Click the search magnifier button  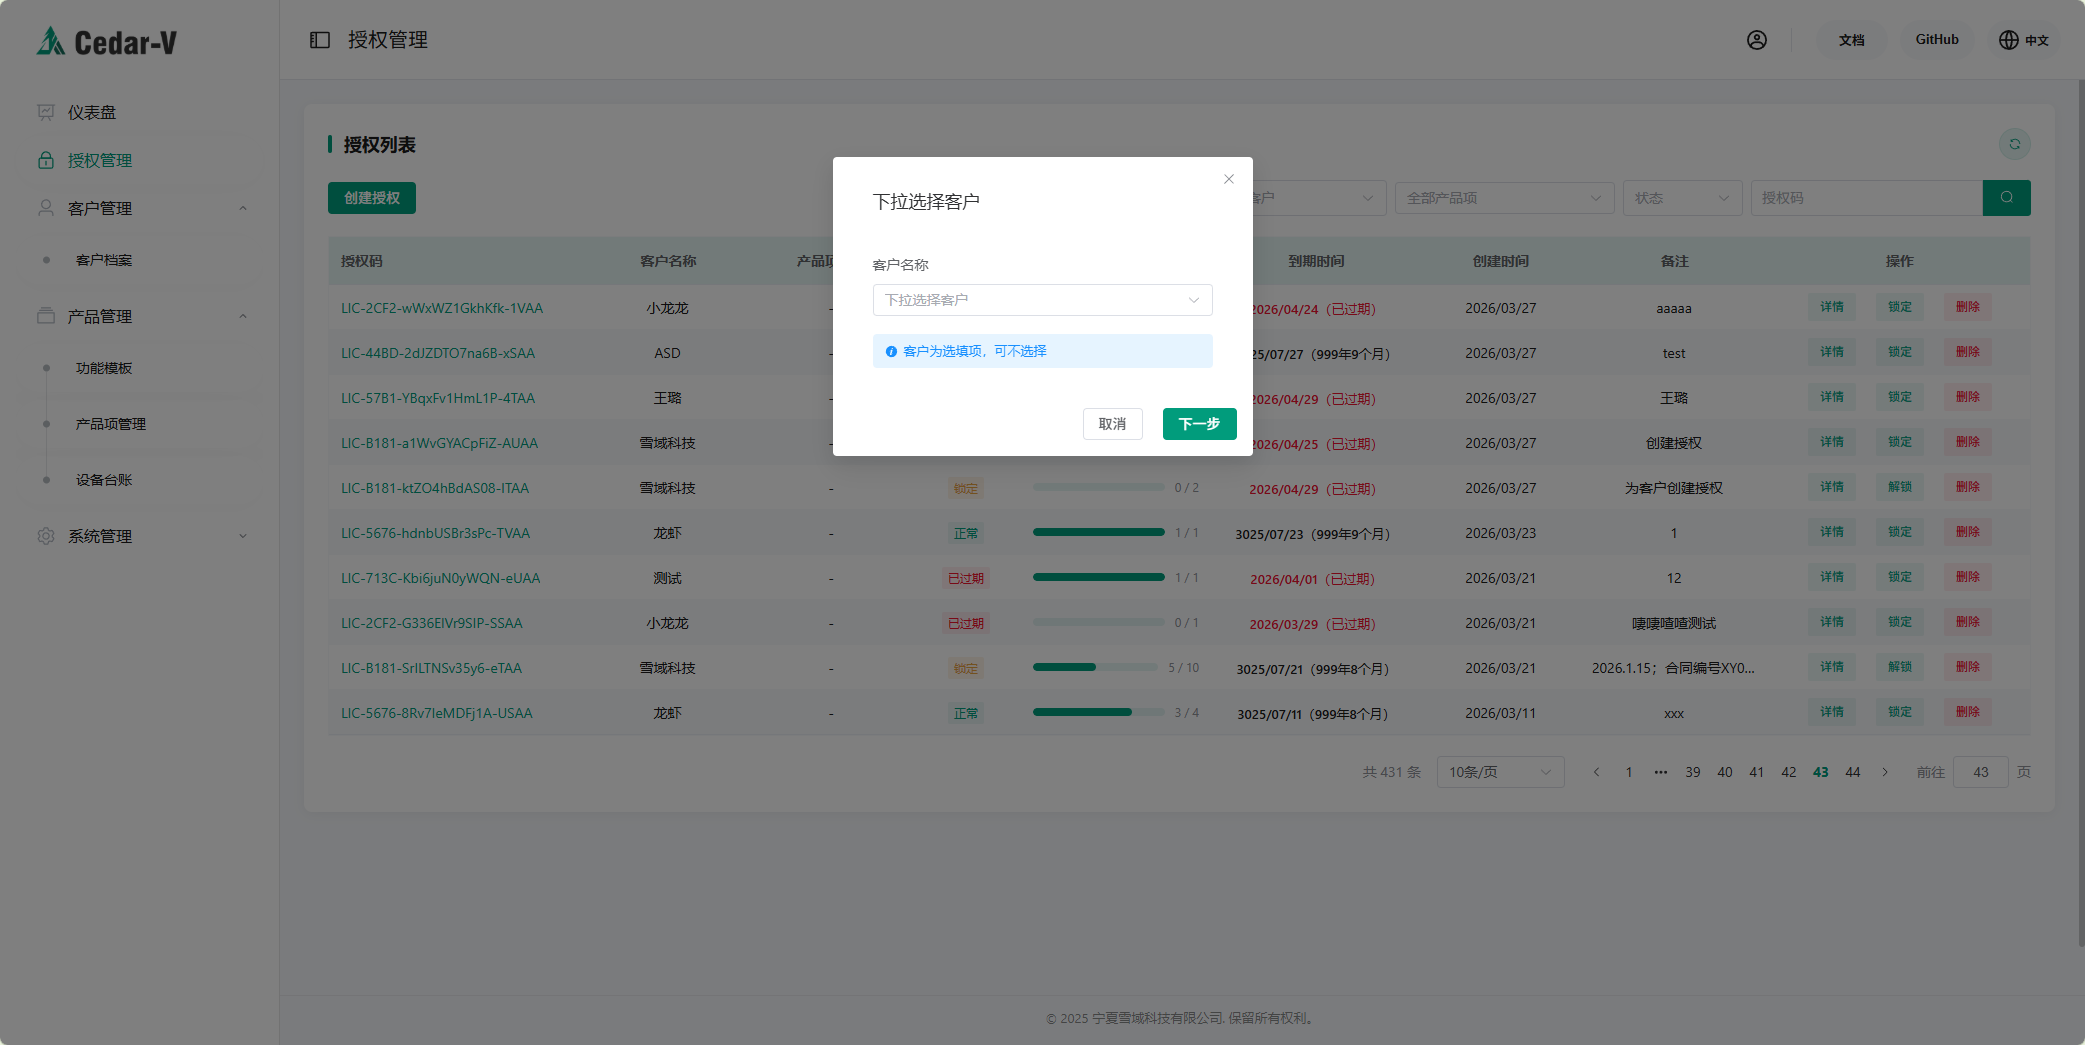point(2007,198)
